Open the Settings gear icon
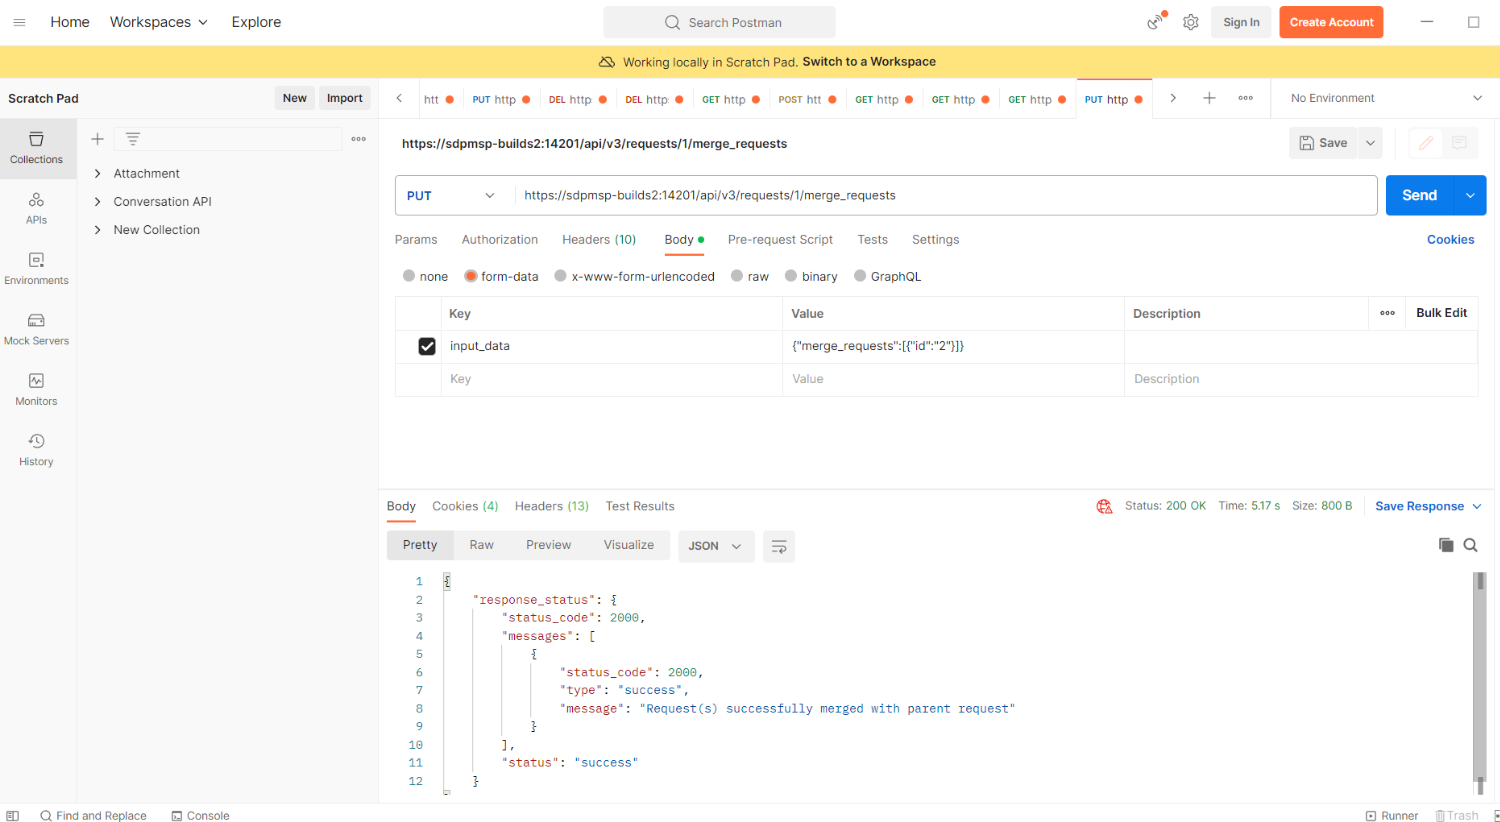The height and width of the screenshot is (822, 1500). (1190, 22)
